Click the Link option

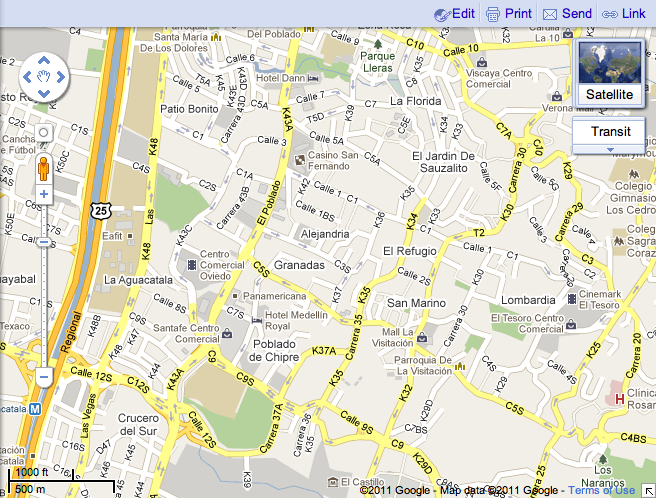click(x=633, y=13)
